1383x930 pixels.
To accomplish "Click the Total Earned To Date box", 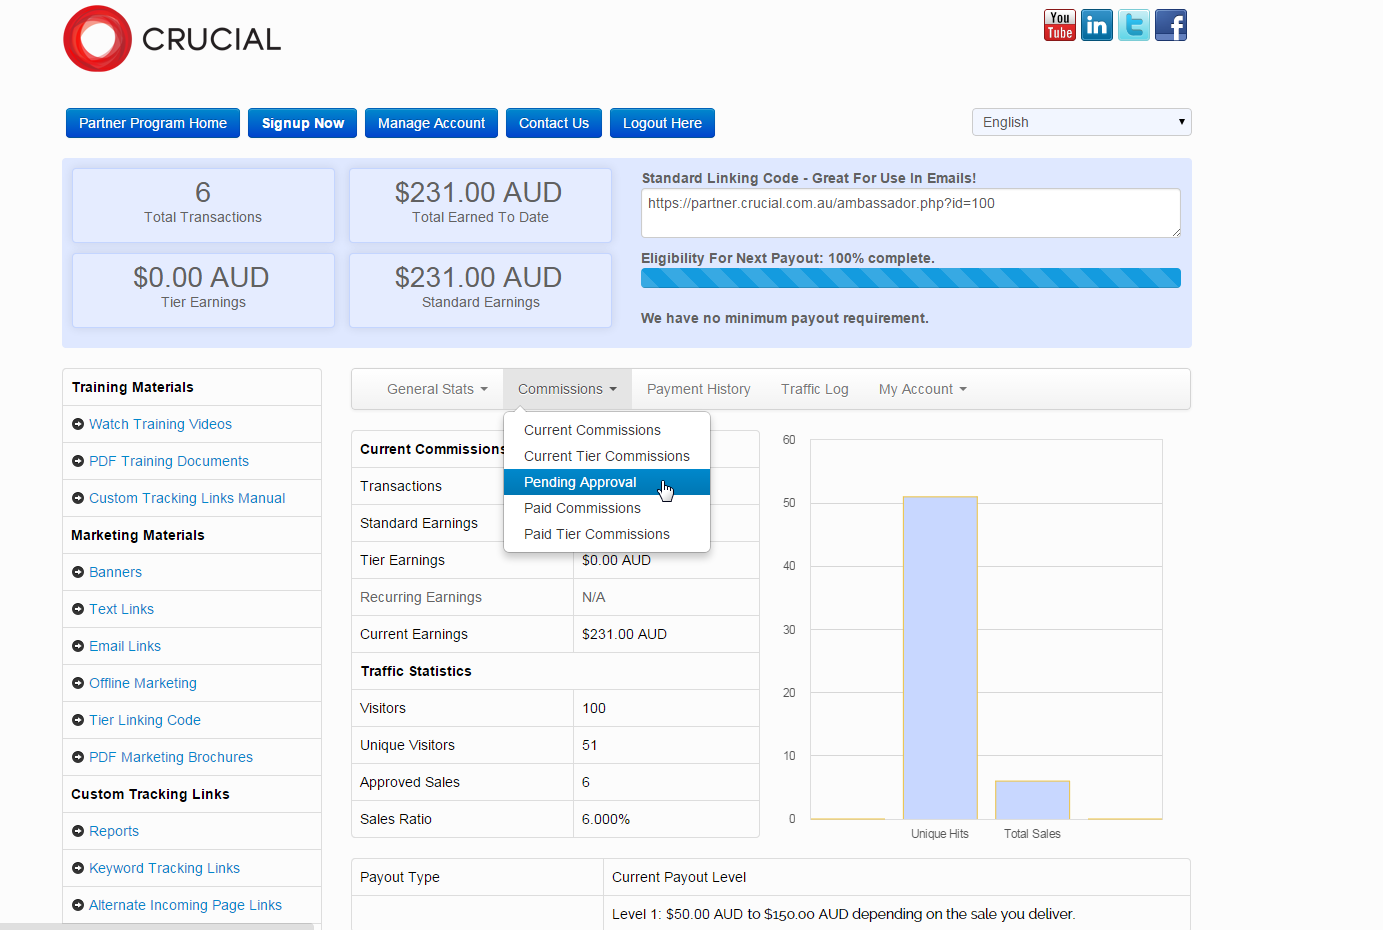I will point(480,205).
